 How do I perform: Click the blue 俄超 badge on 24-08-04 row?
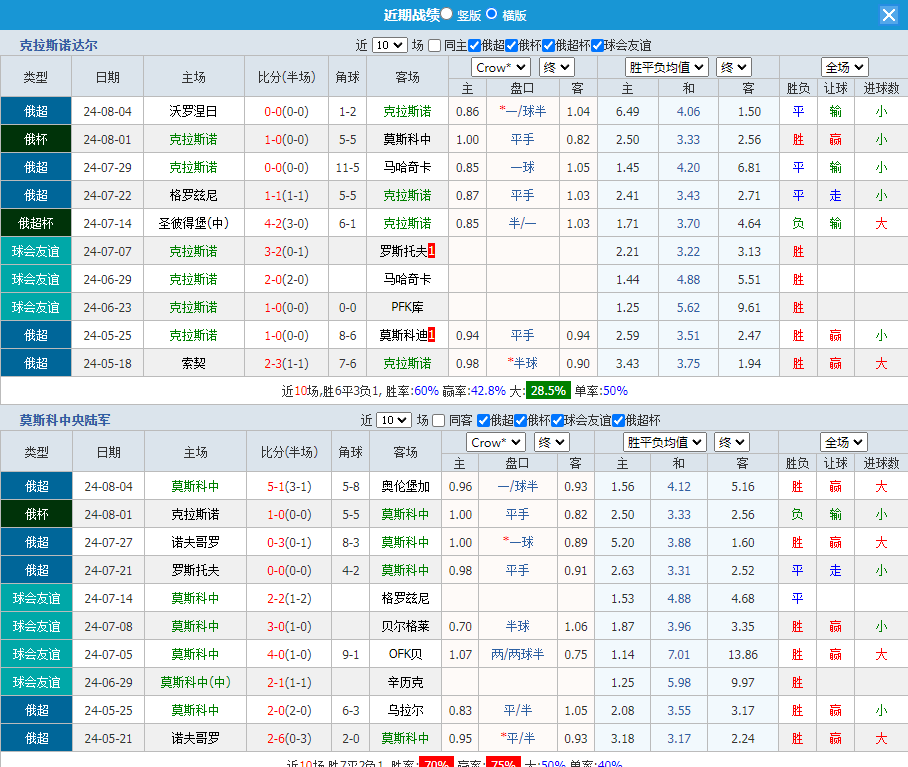click(35, 111)
